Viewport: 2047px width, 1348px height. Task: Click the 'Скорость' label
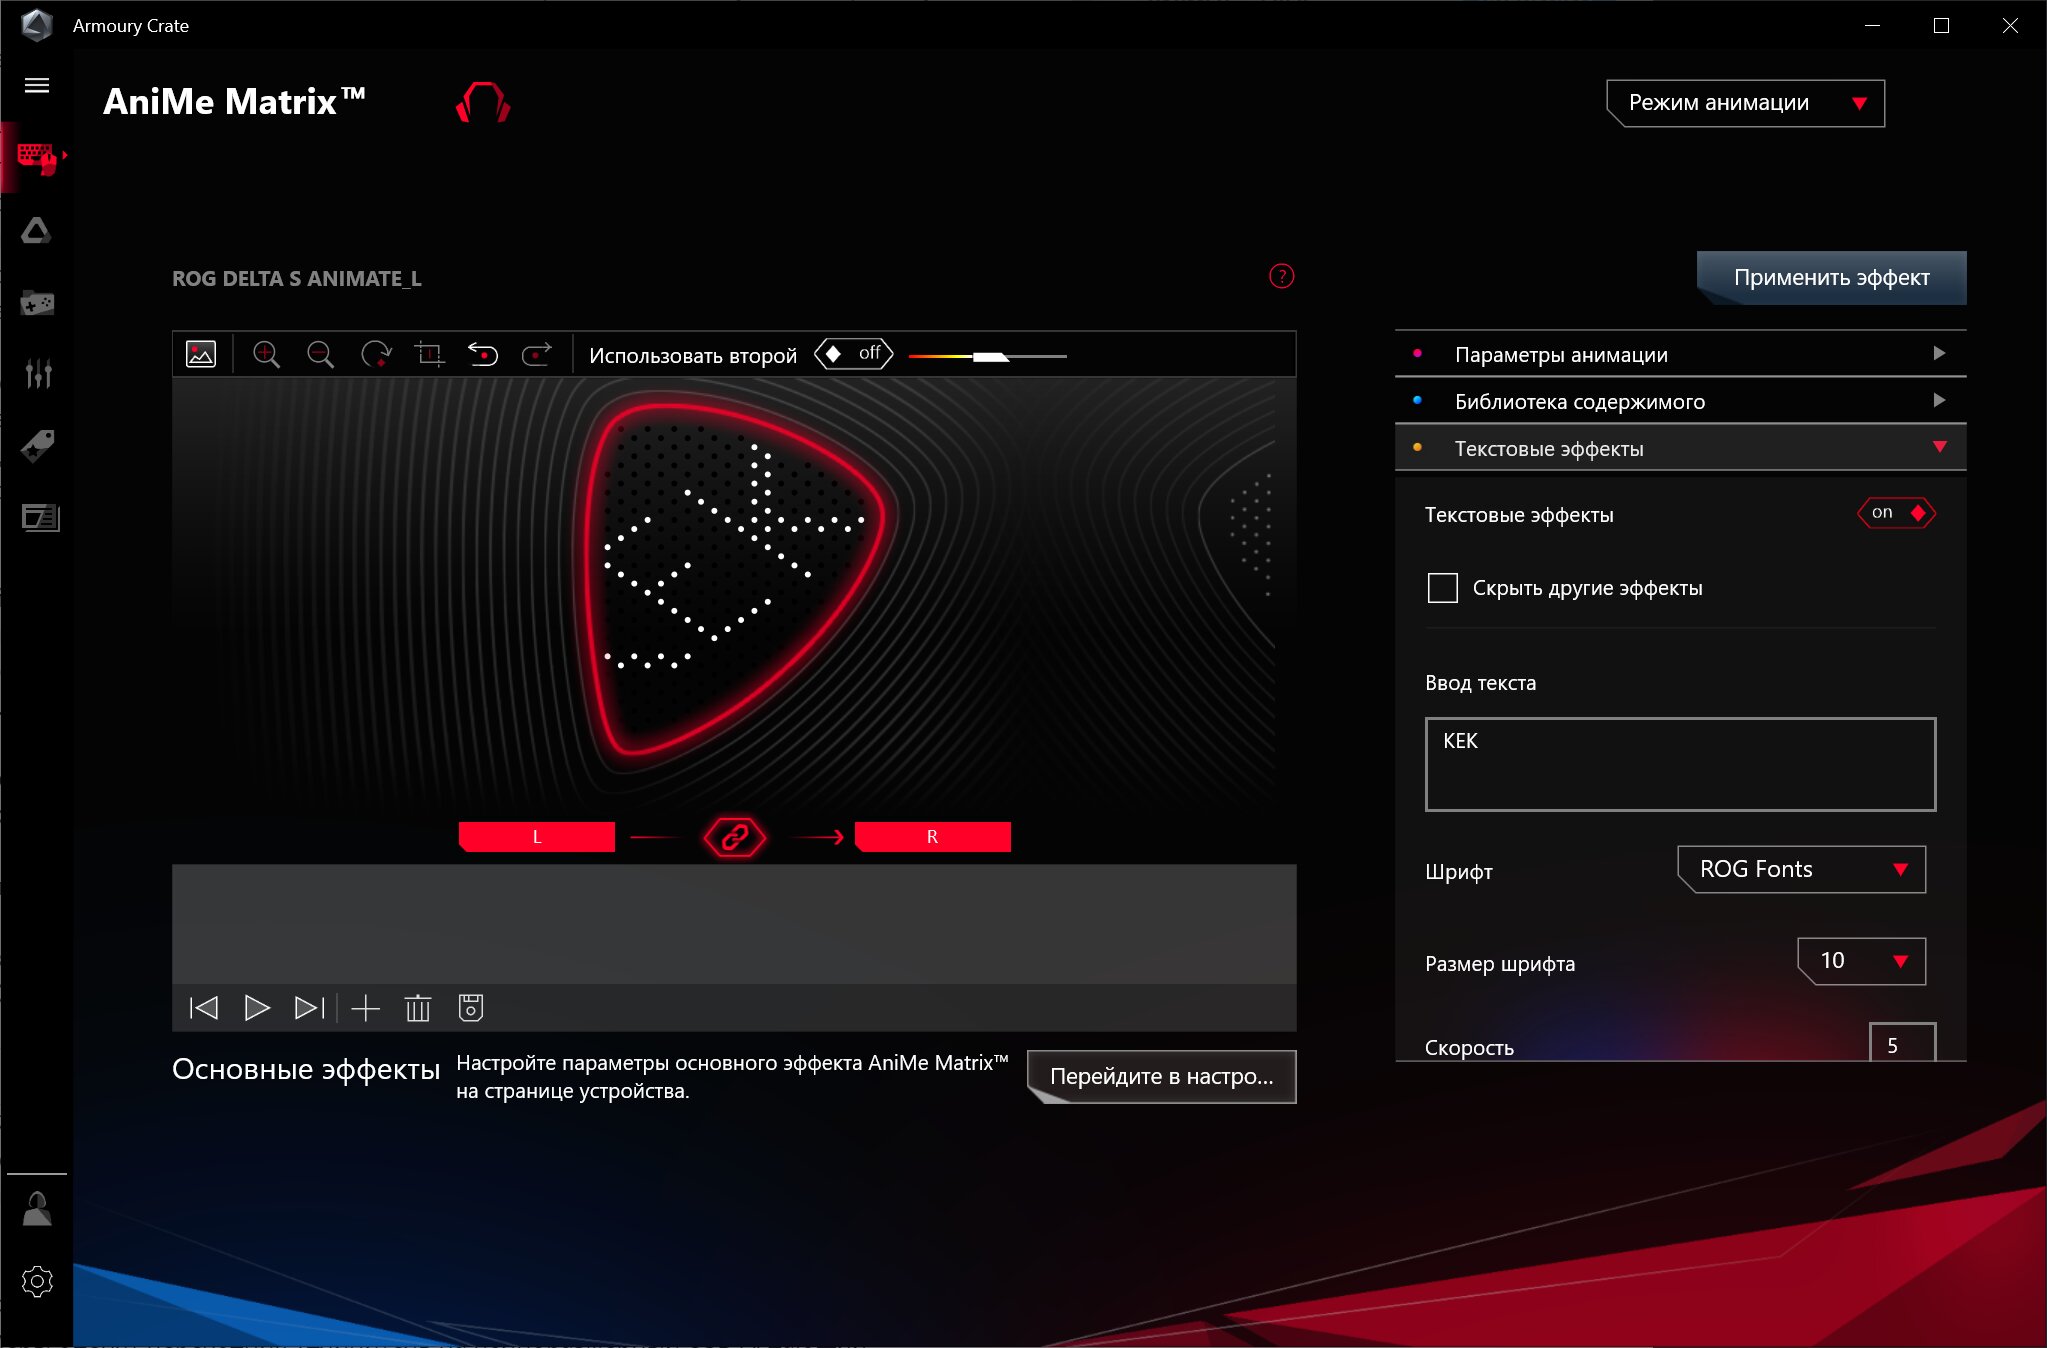(1469, 1048)
